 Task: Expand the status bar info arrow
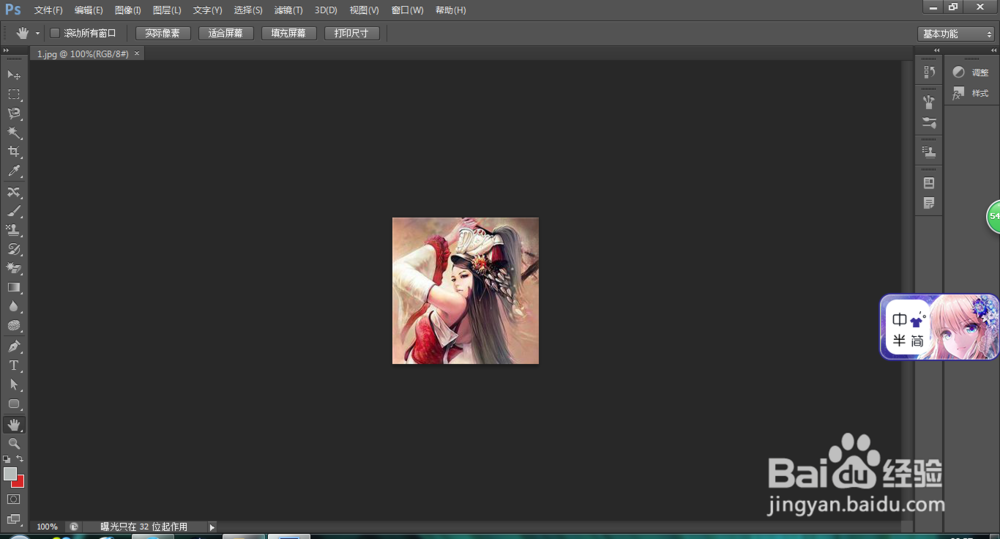click(x=212, y=527)
